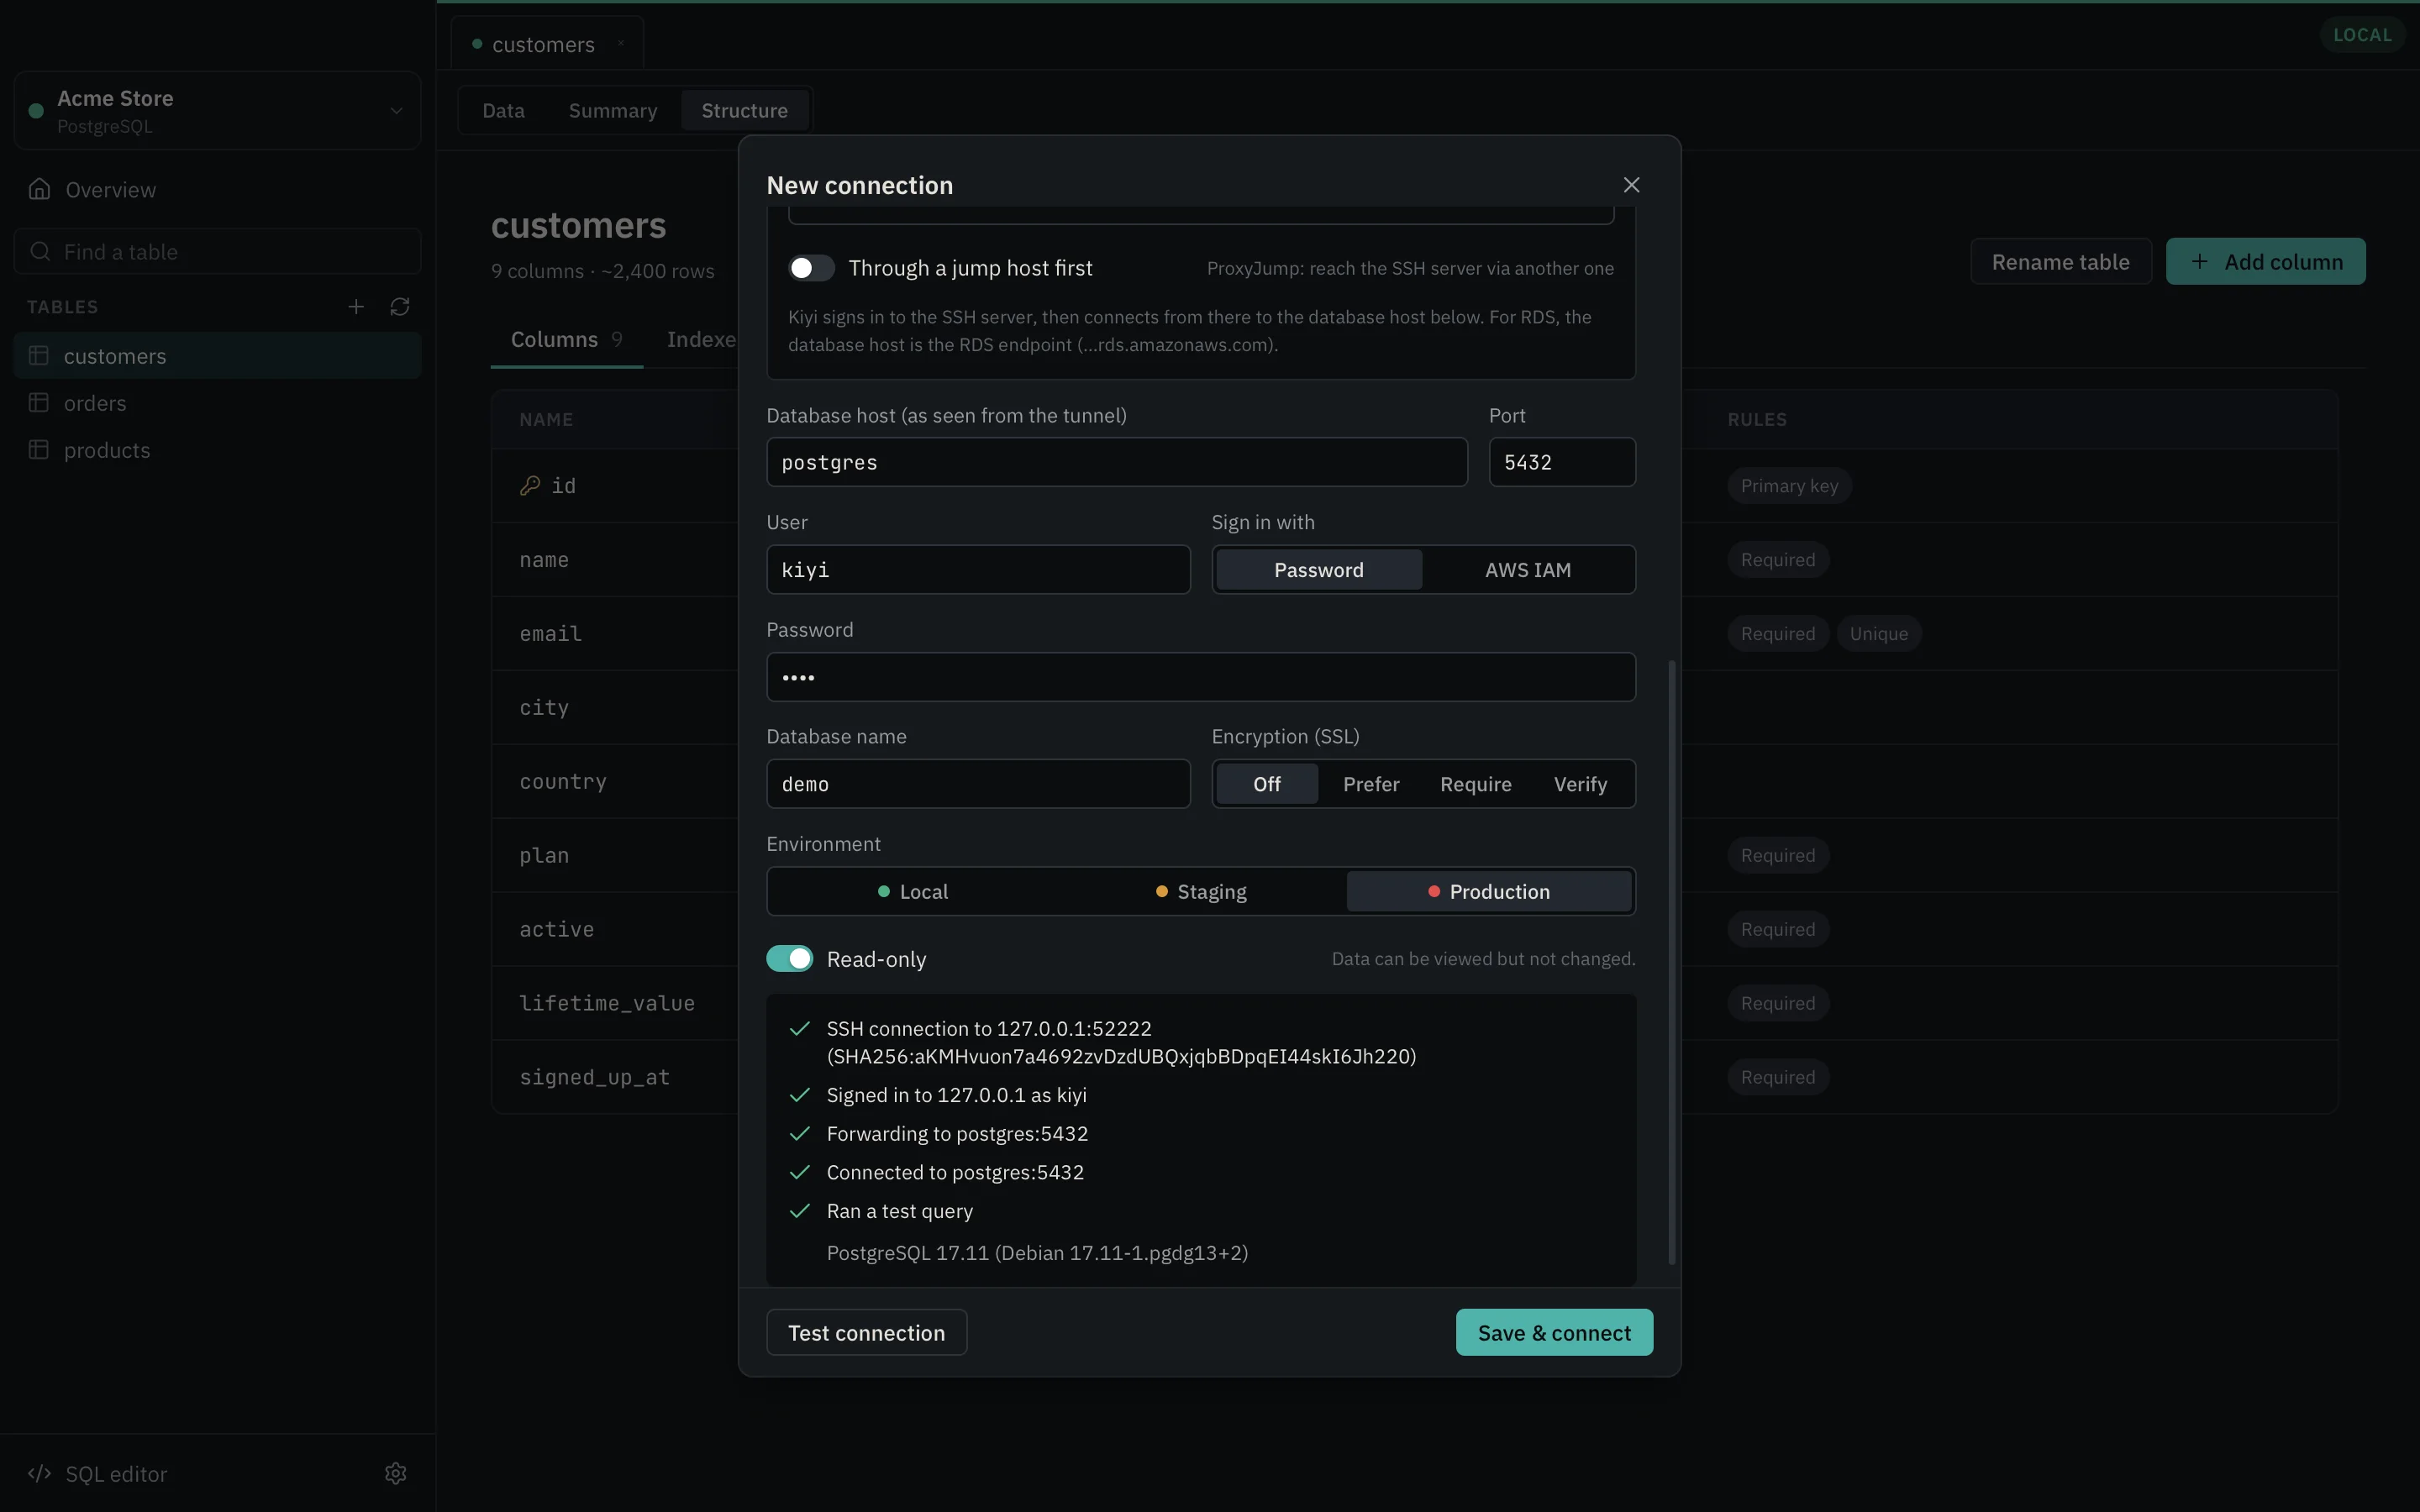Click the products table icon
The width and height of the screenshot is (2420, 1512).
[39, 450]
